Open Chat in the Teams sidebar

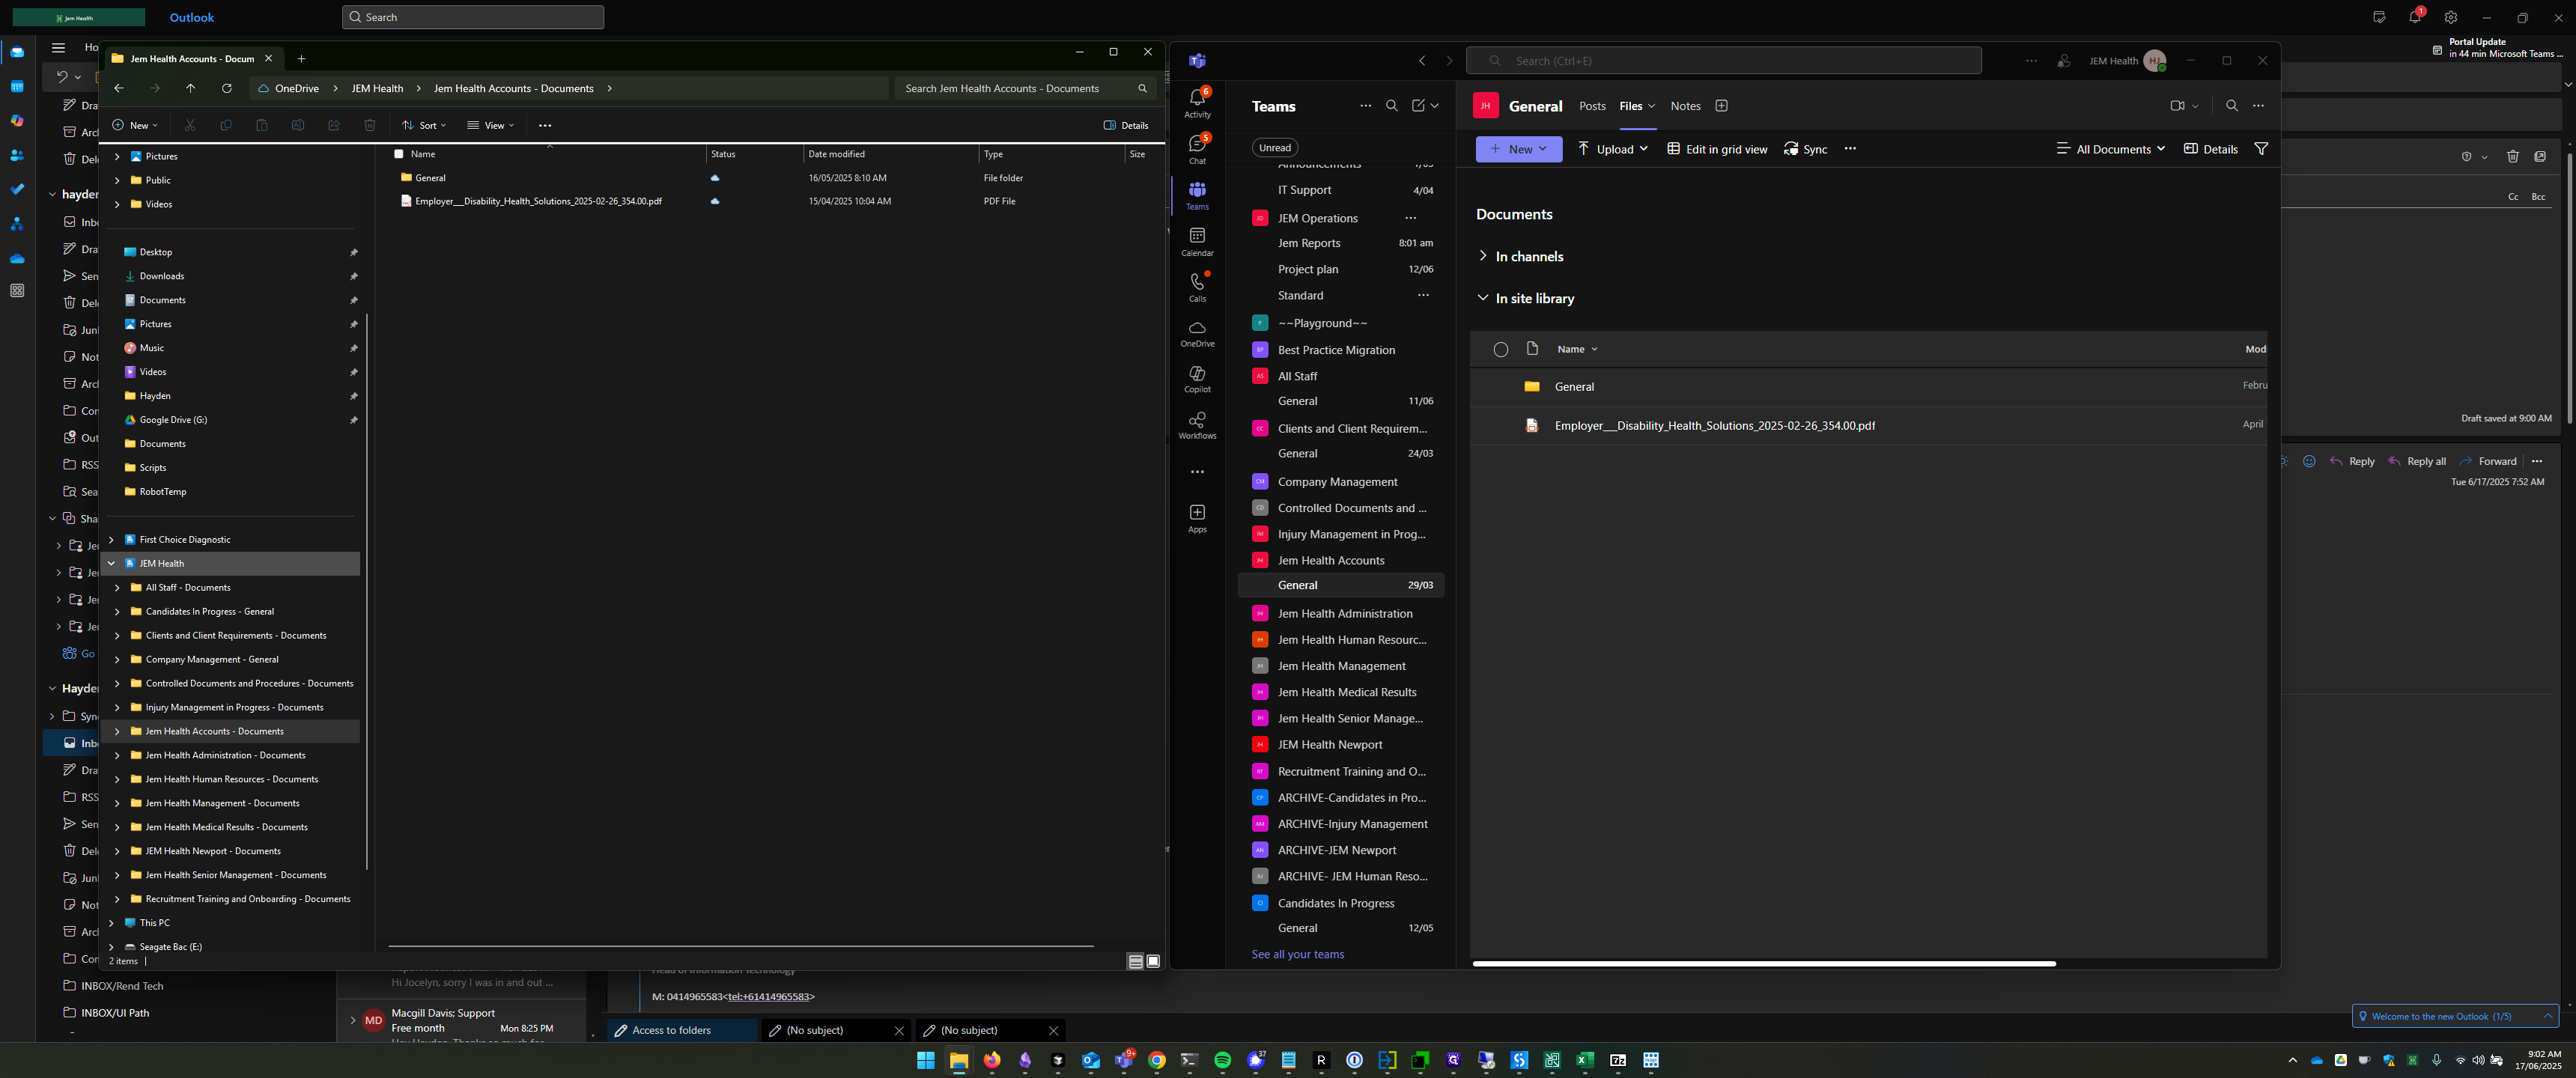[x=1197, y=149]
